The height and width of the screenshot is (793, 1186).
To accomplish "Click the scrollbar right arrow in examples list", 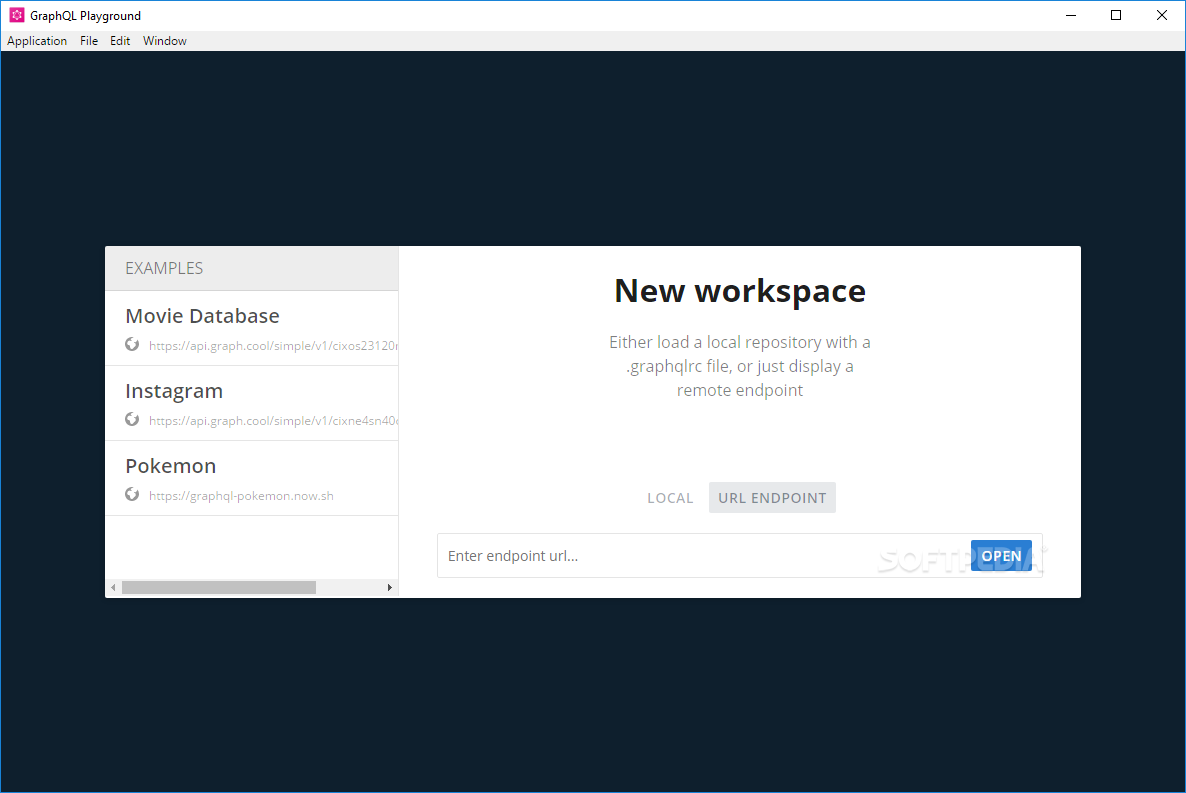I will coord(390,588).
